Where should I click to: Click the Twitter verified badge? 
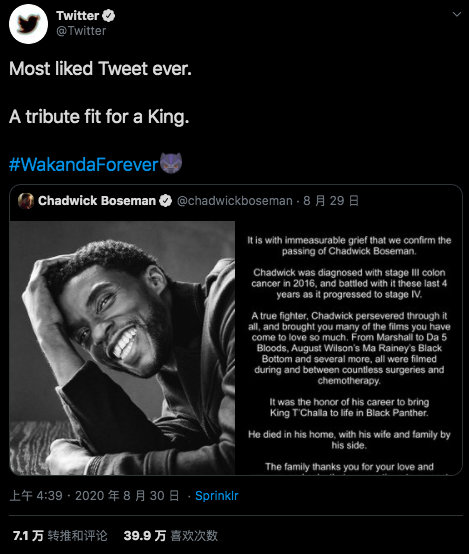(x=109, y=16)
